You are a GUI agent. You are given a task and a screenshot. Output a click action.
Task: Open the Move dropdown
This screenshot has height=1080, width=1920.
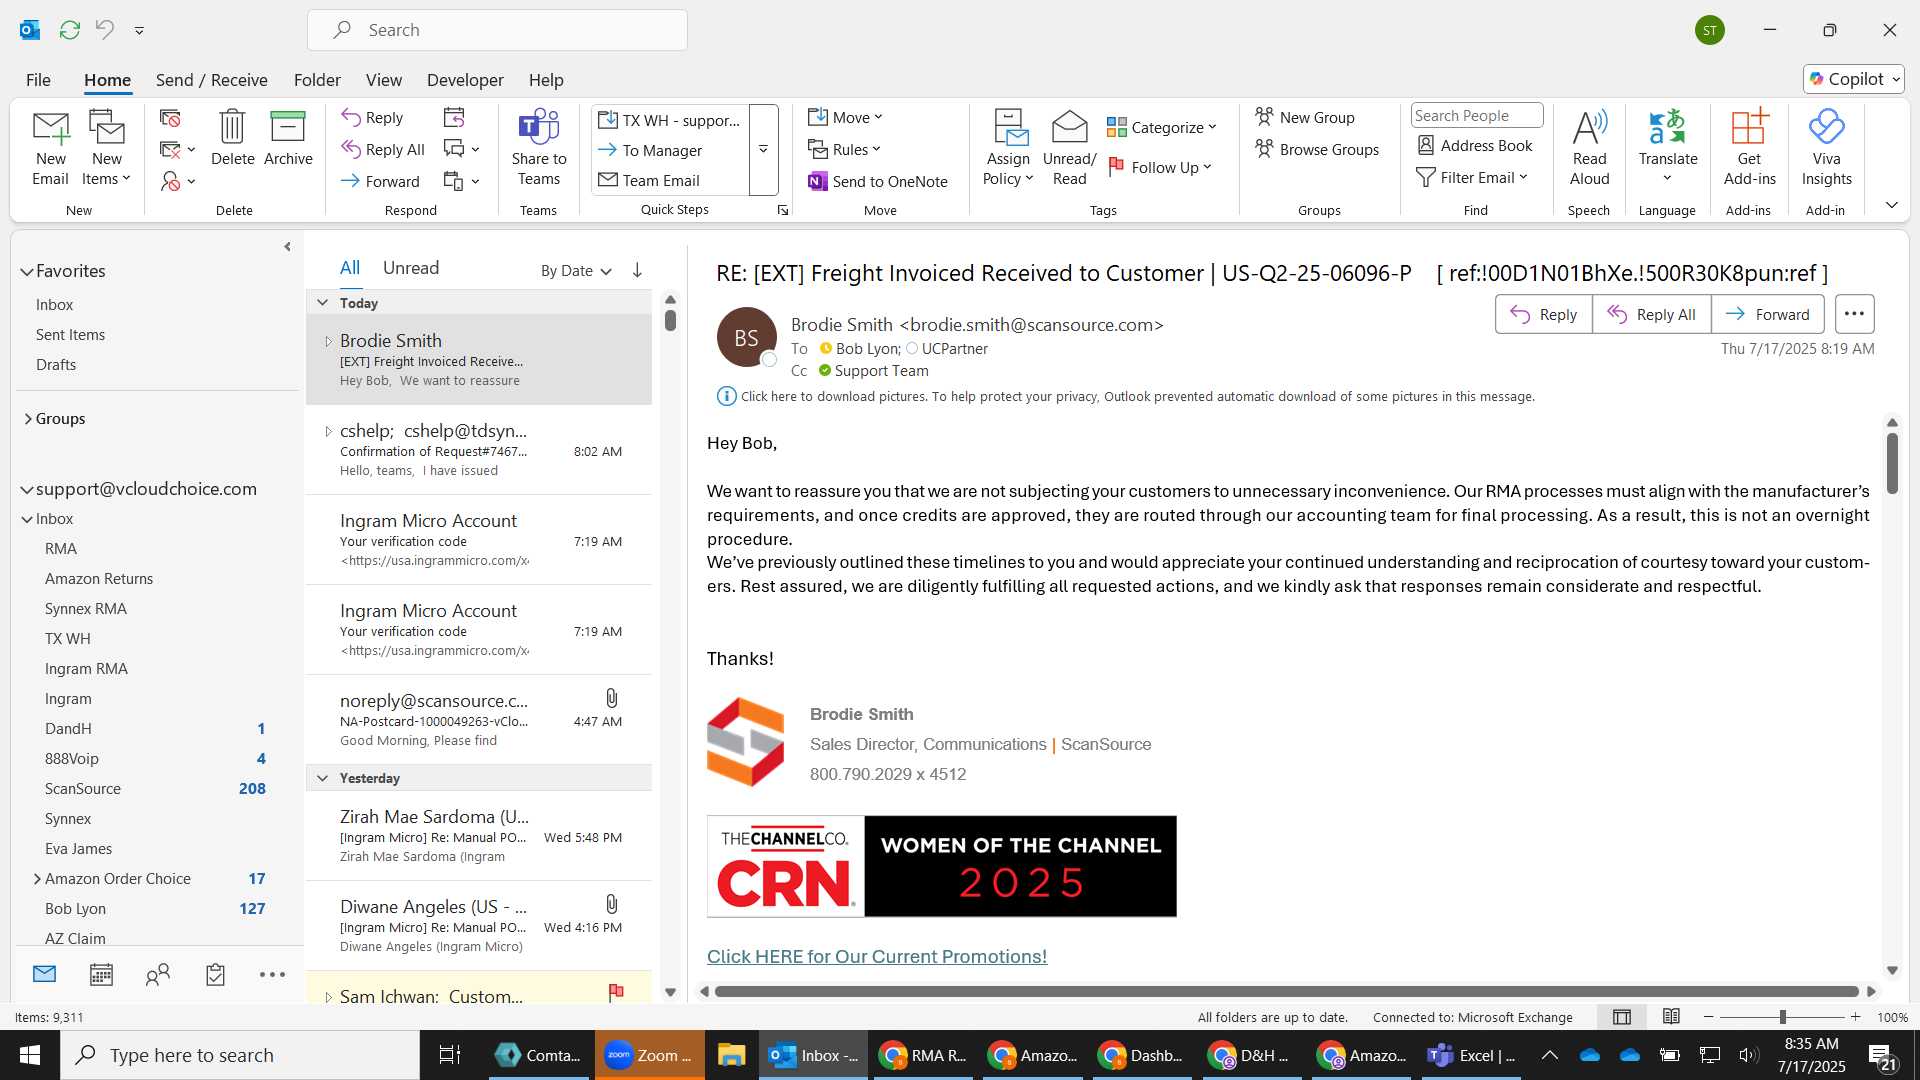coord(846,117)
